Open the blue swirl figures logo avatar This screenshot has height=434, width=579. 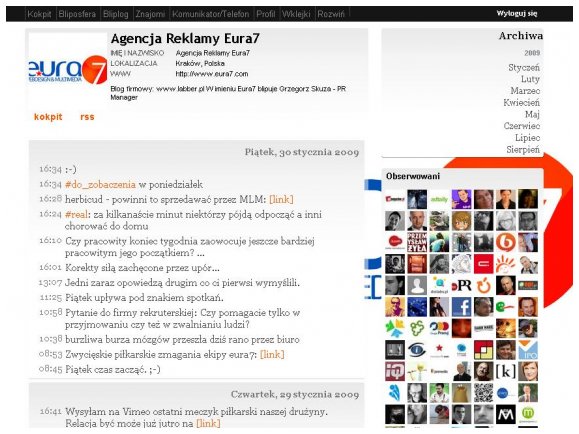click(x=395, y=393)
